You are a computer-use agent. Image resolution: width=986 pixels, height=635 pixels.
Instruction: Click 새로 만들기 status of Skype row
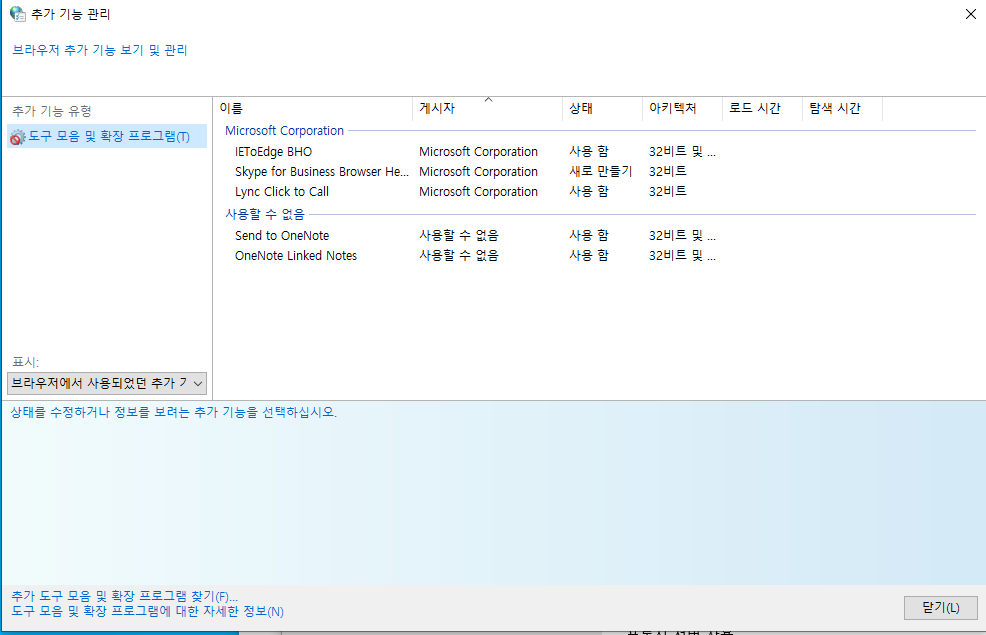click(x=601, y=172)
